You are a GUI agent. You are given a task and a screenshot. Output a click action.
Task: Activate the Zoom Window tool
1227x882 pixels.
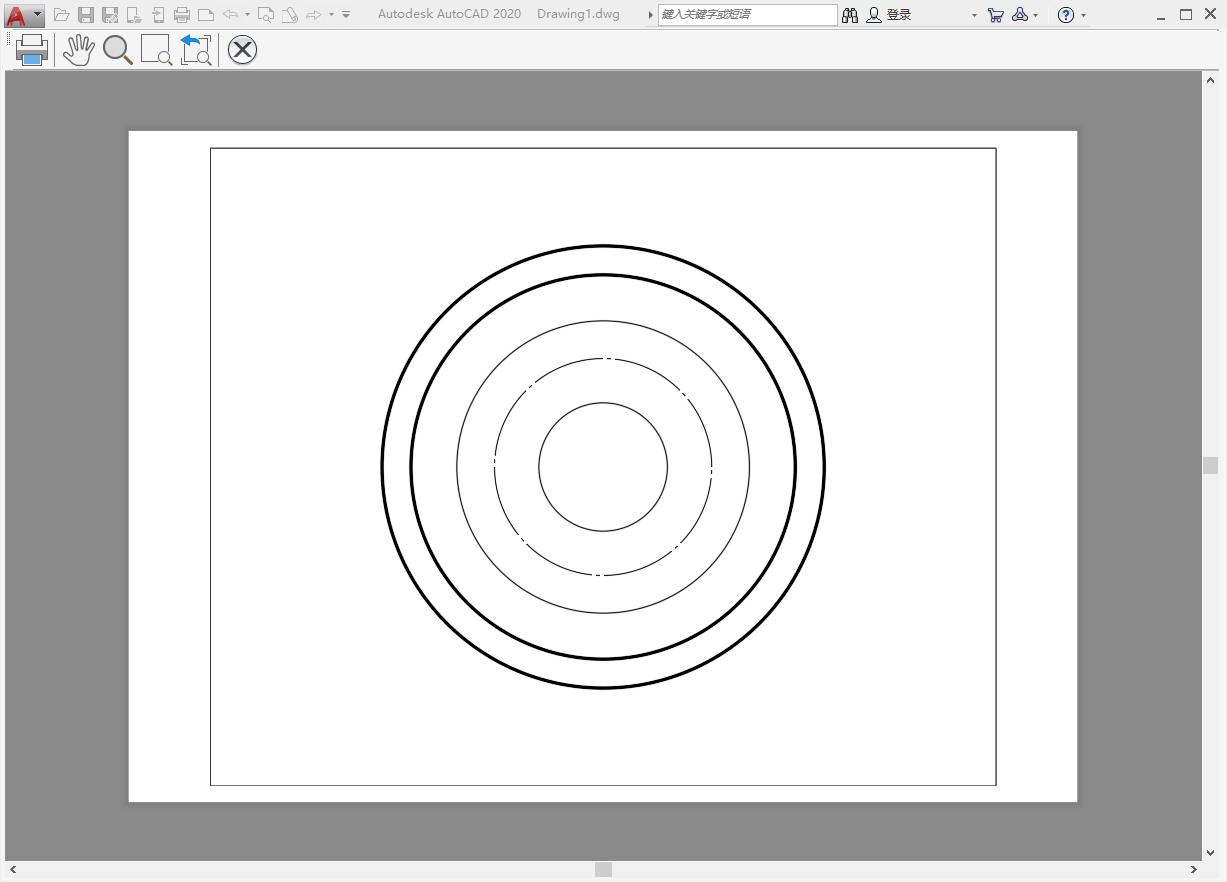[156, 50]
